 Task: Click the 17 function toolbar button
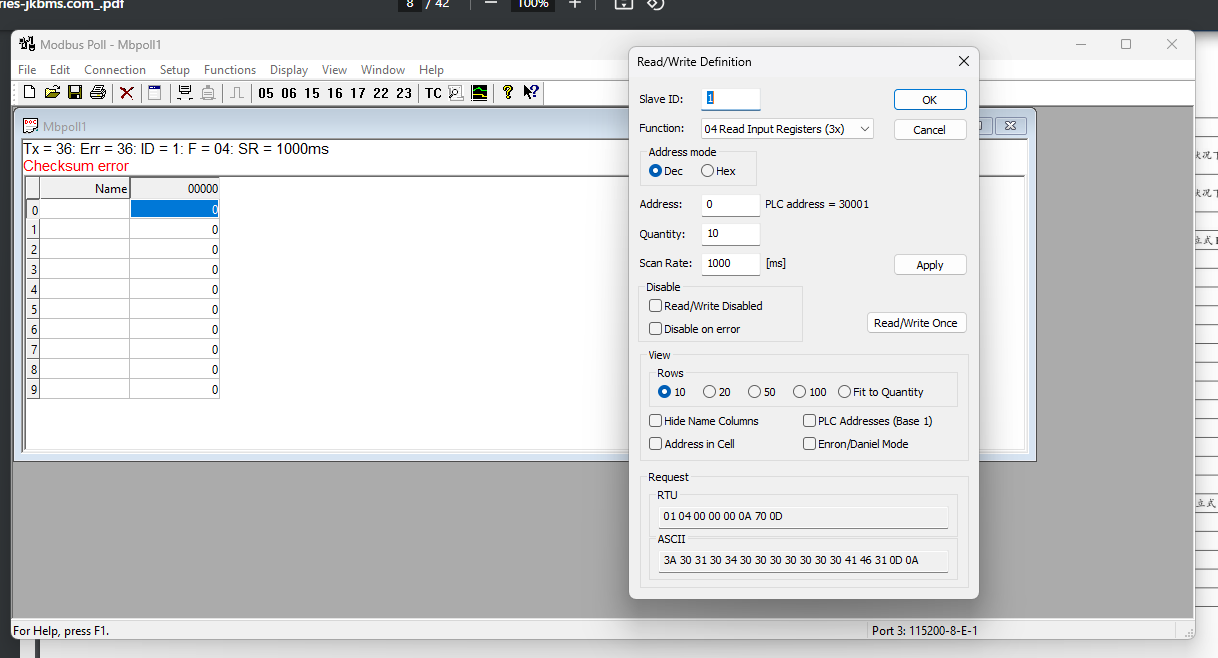[358, 93]
